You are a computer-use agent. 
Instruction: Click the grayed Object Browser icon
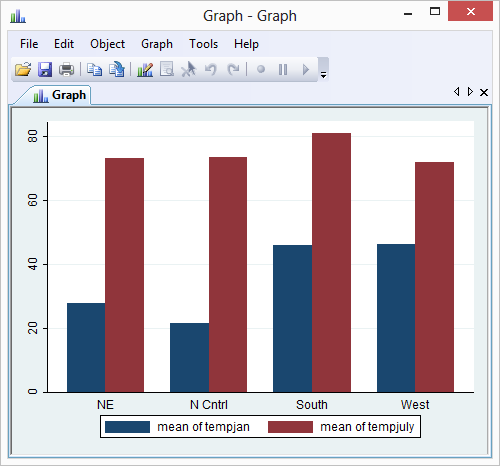(x=167, y=69)
